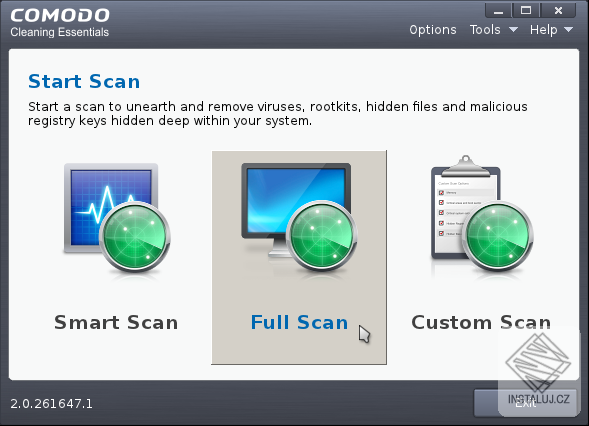The width and height of the screenshot is (589, 426).
Task: Expand the Help dropdown arrow
Action: point(568,29)
